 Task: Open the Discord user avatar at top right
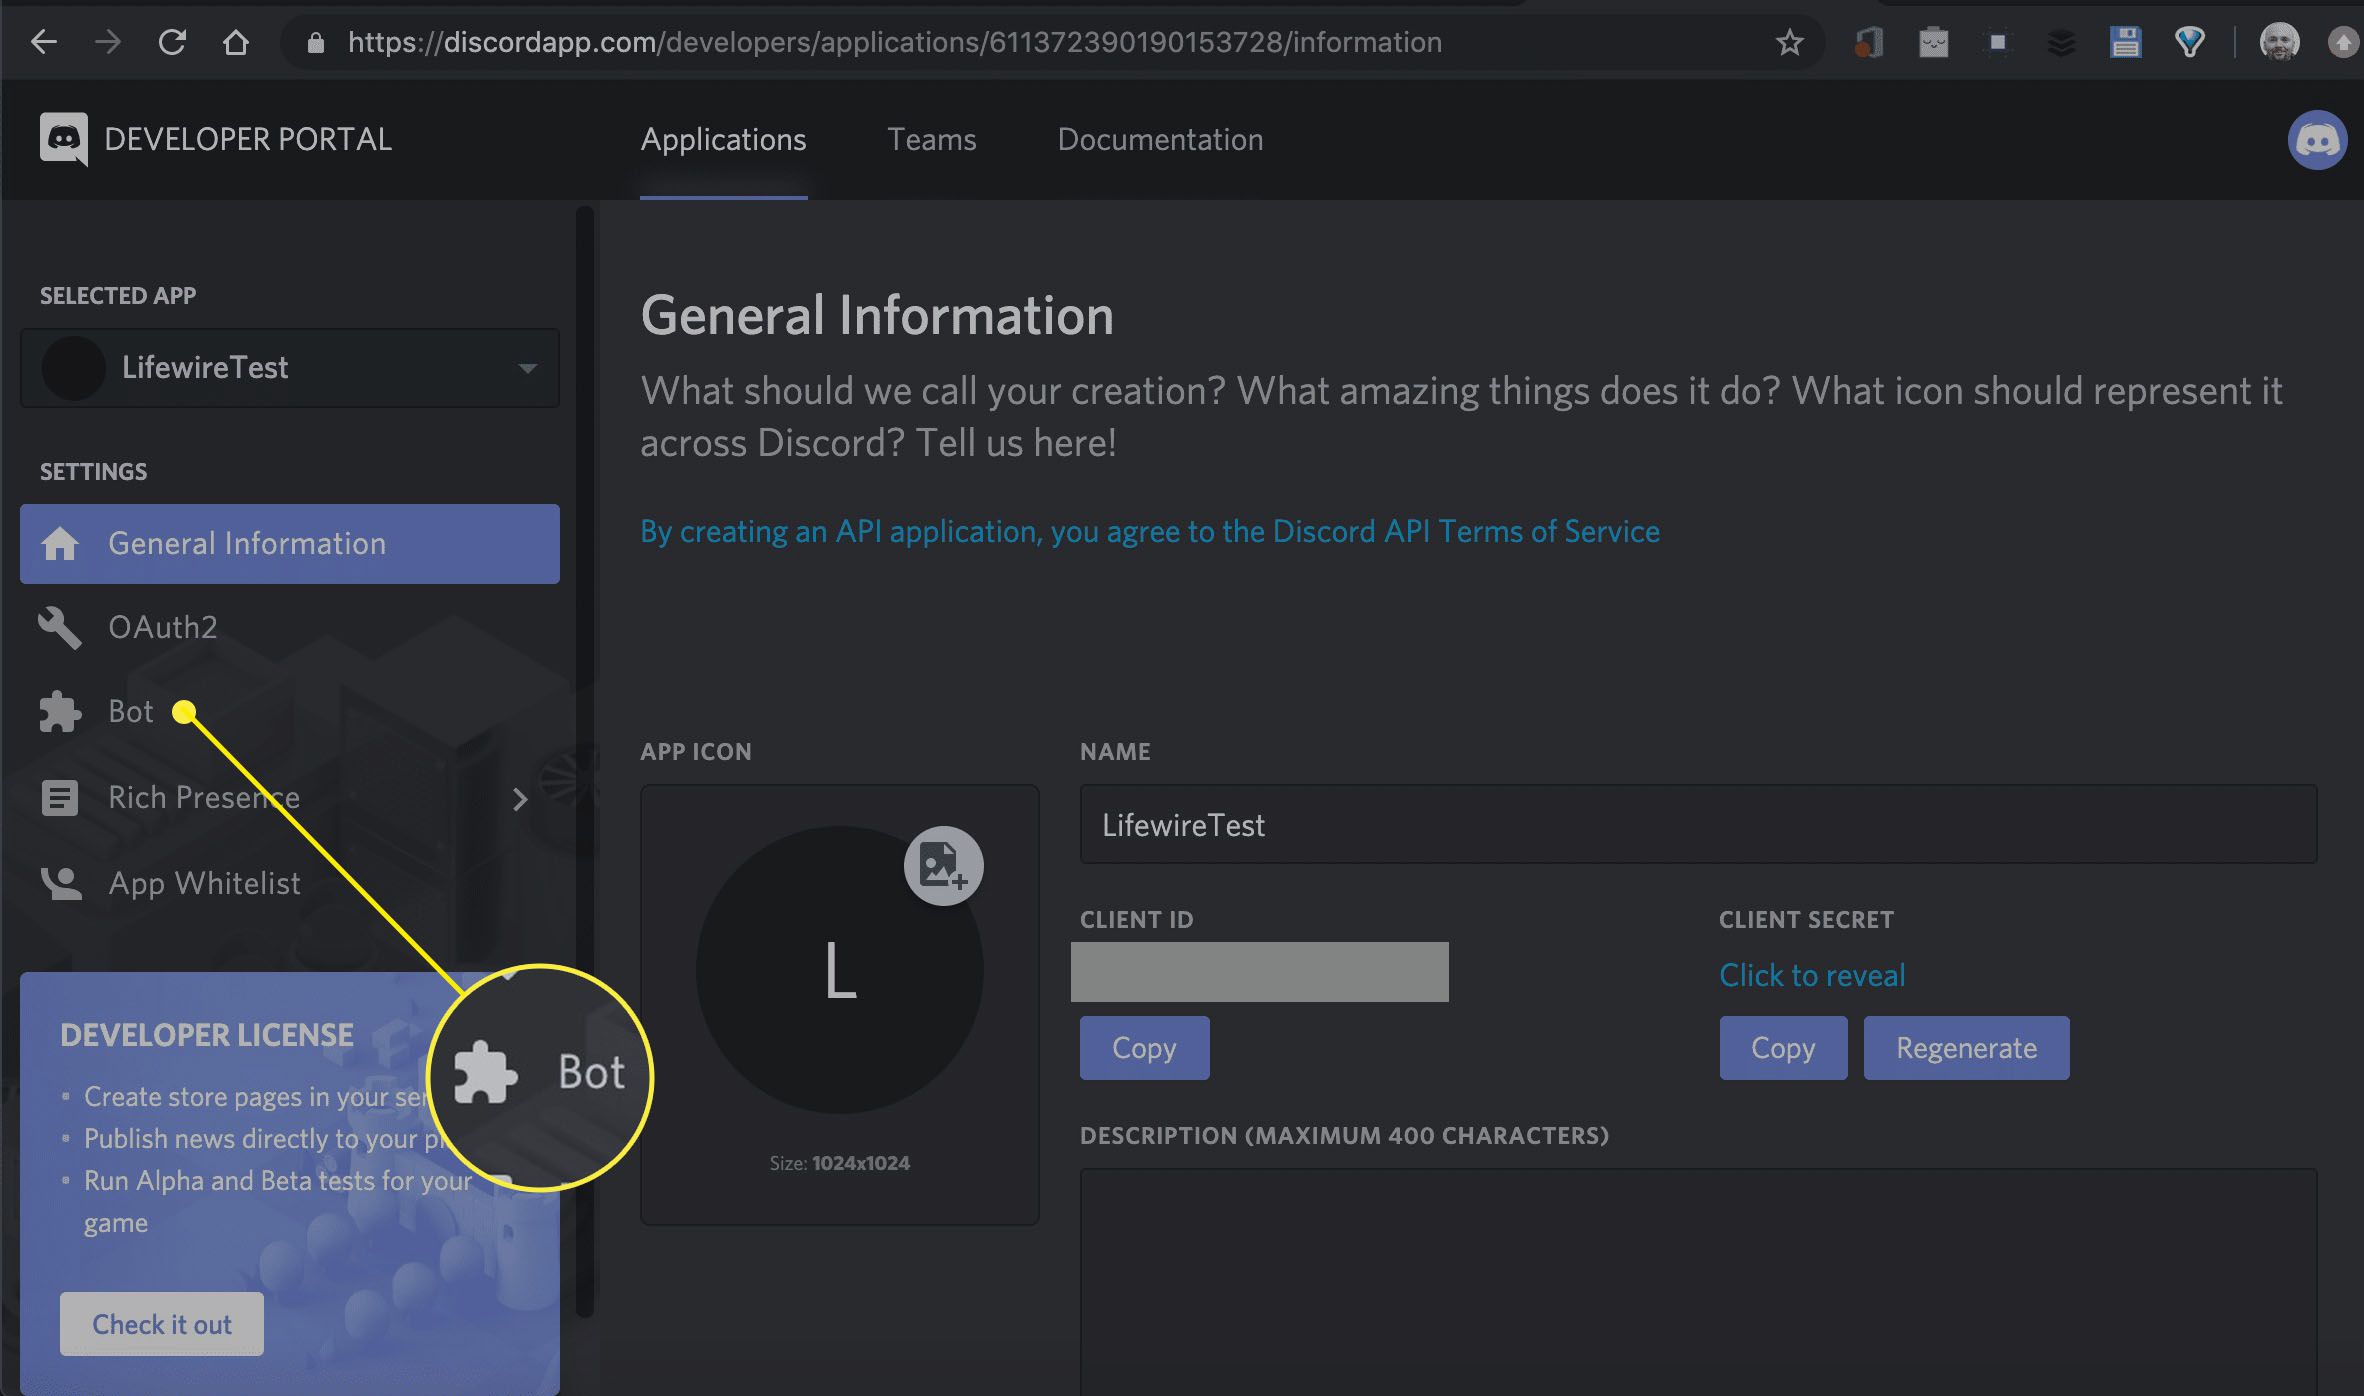coord(2317,140)
